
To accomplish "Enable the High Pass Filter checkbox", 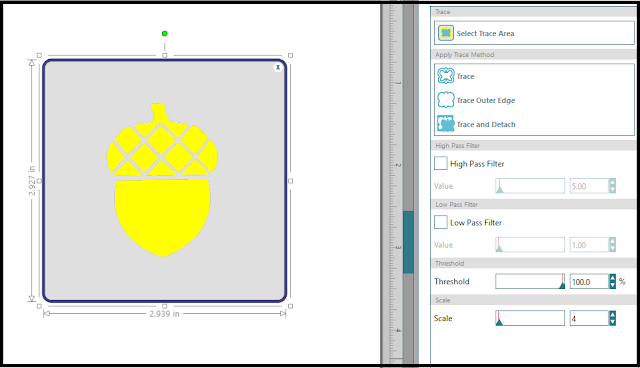I will (x=440, y=163).
